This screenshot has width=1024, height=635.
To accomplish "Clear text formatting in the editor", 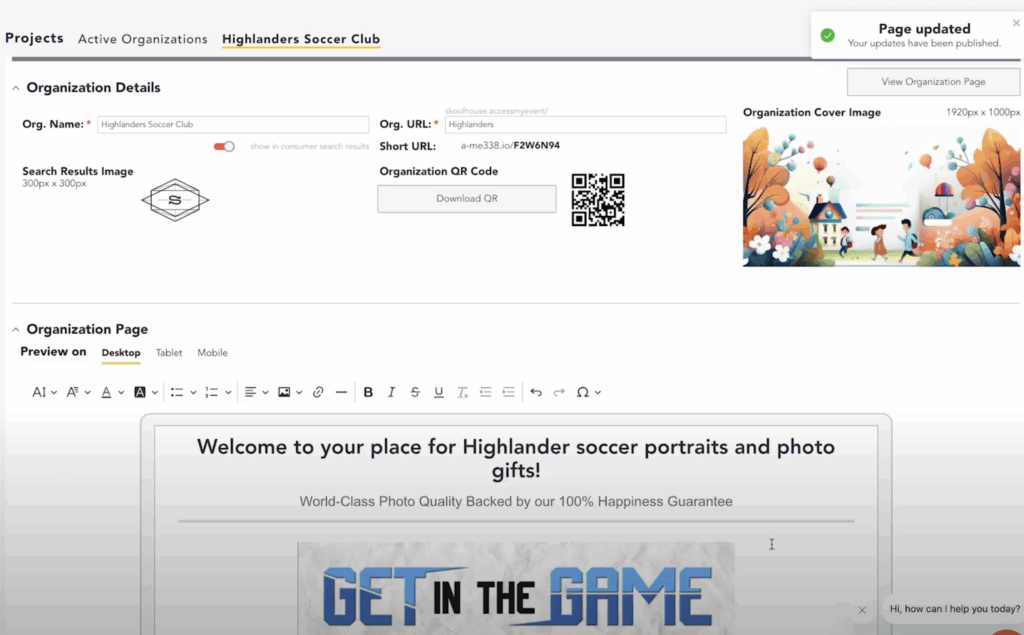I will point(461,391).
